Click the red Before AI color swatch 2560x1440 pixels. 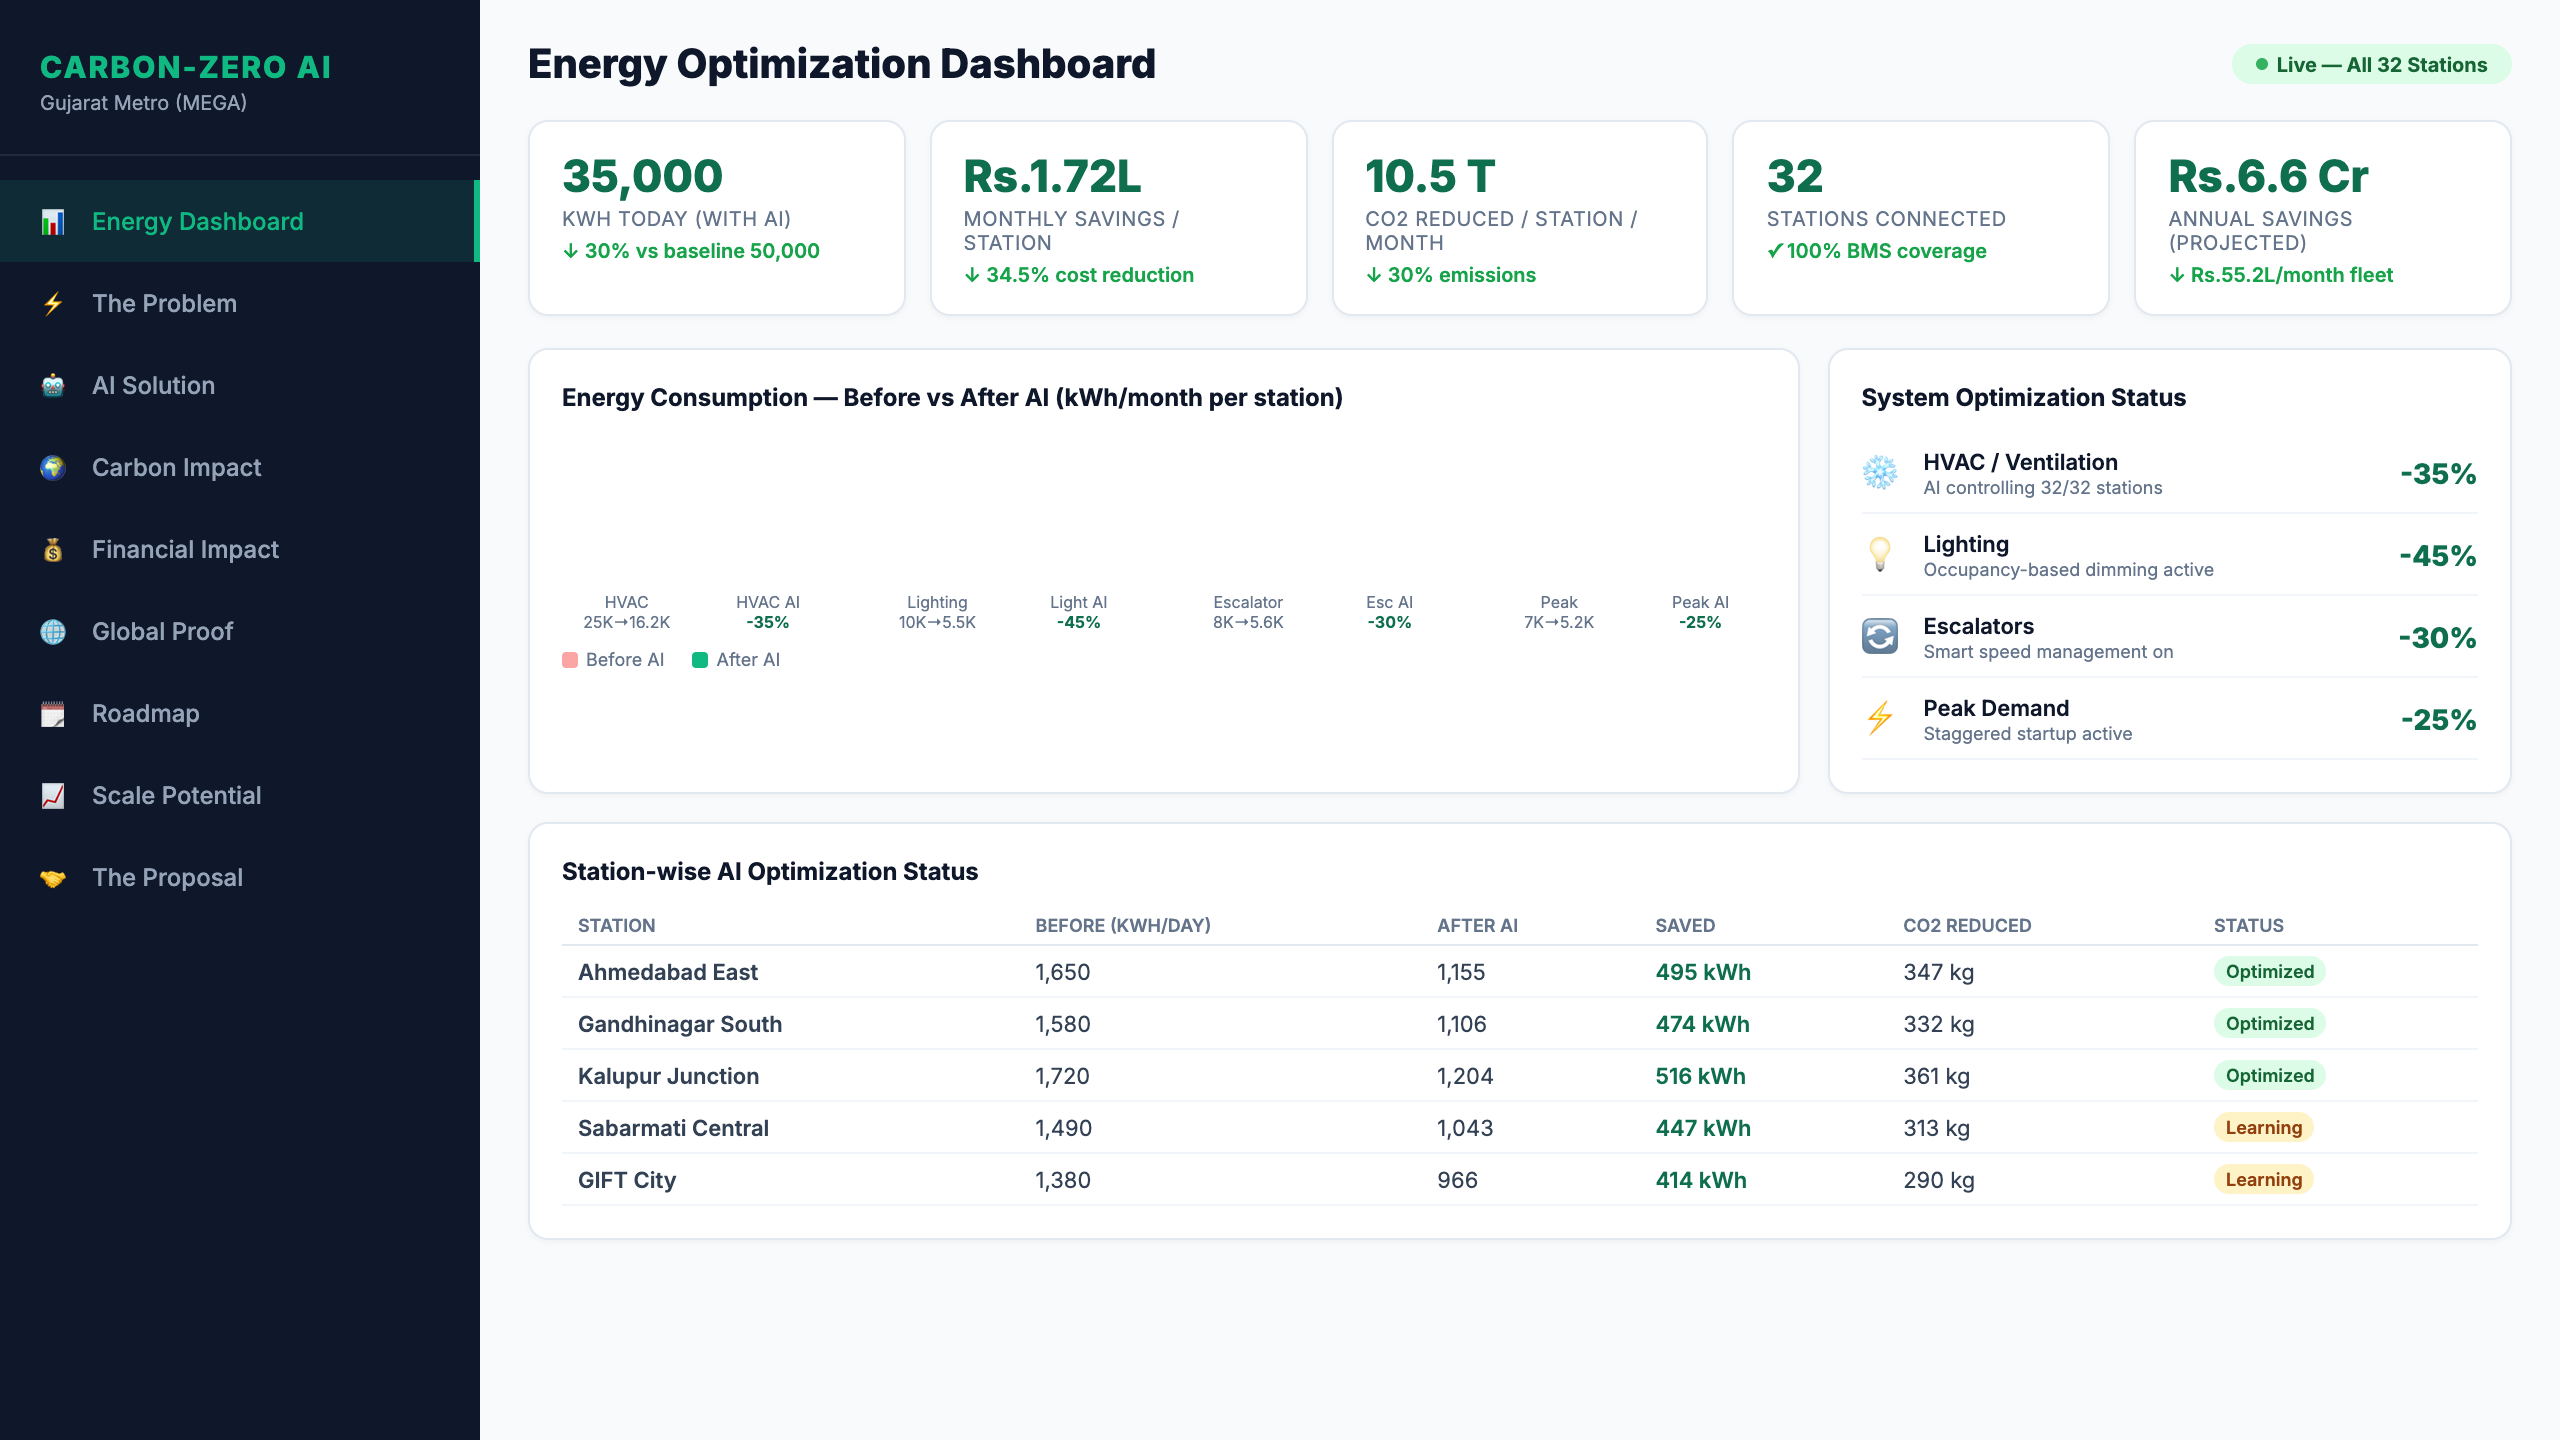click(570, 659)
